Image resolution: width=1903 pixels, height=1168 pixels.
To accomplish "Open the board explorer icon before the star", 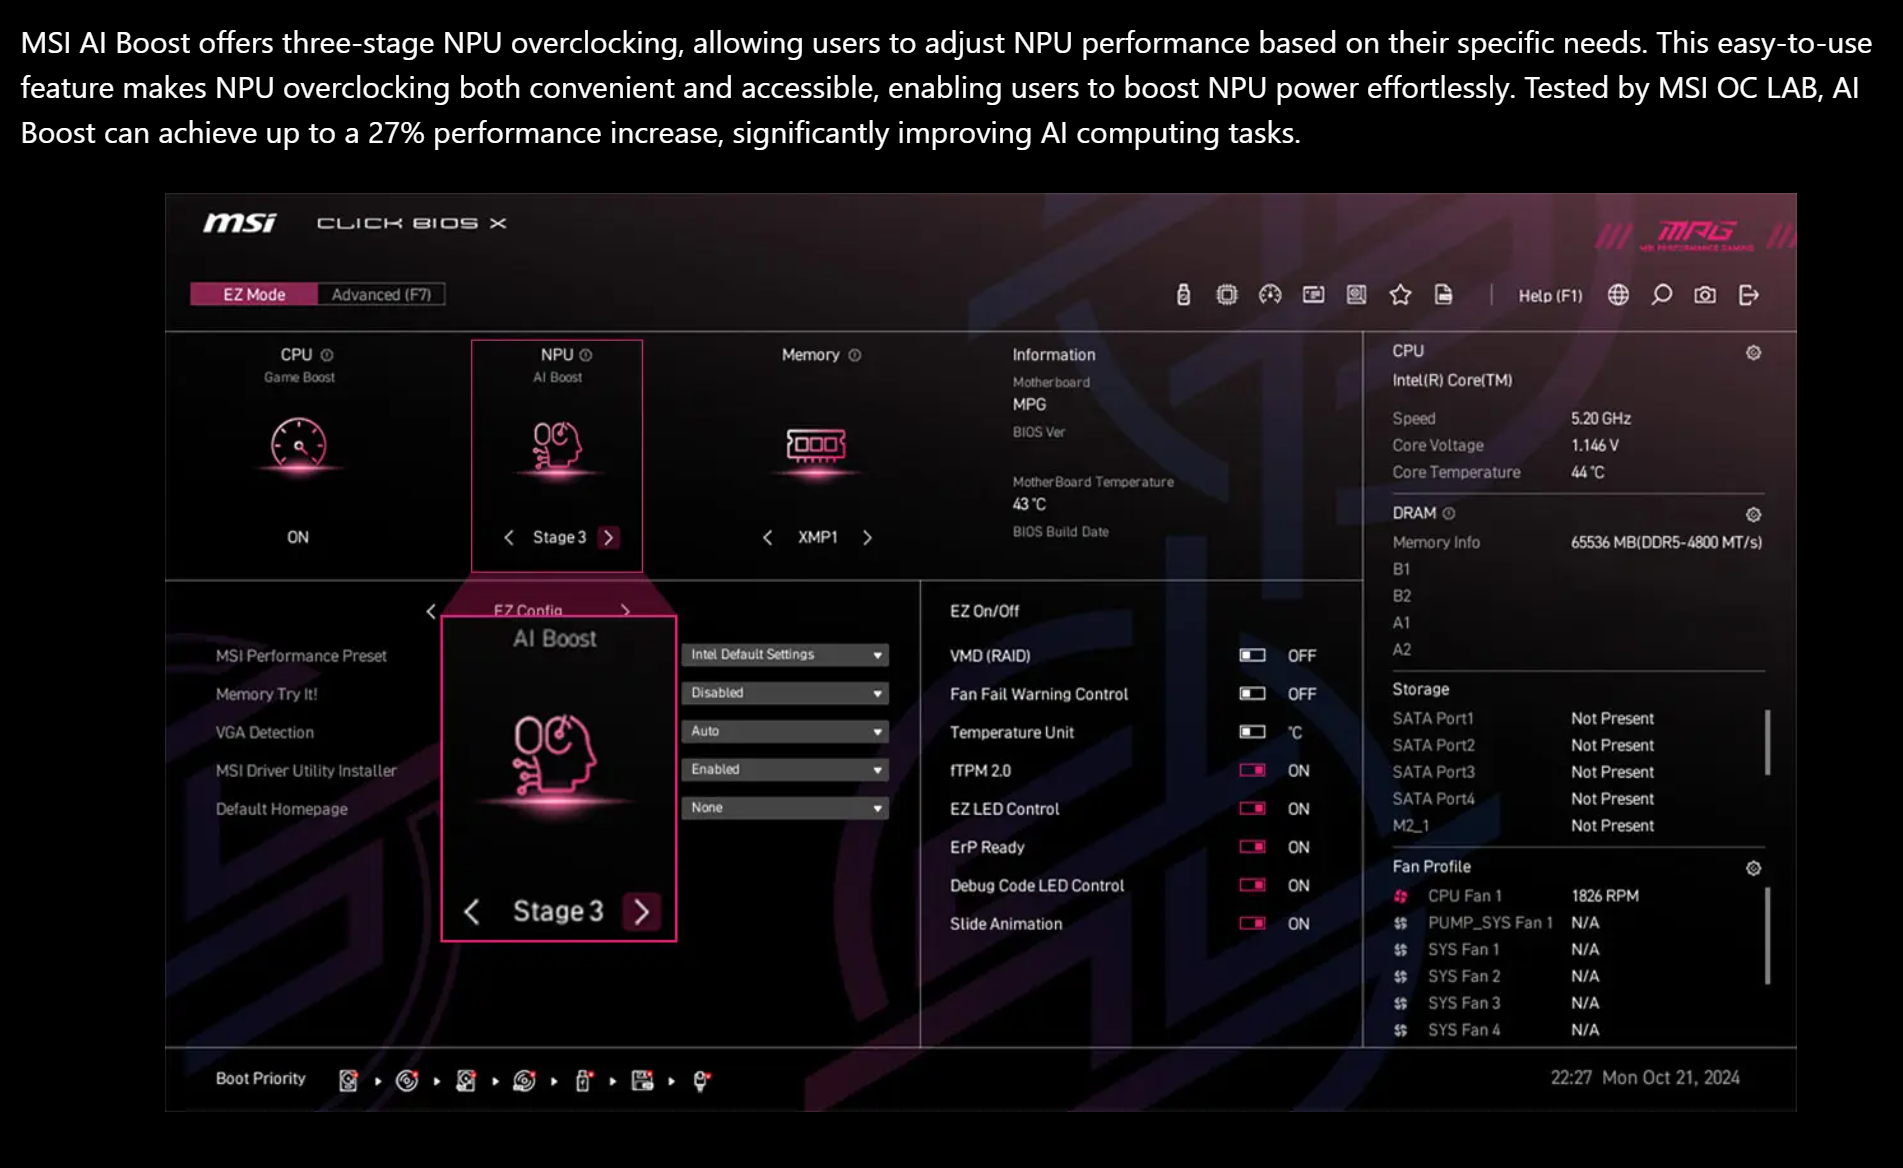I will pos(1356,295).
